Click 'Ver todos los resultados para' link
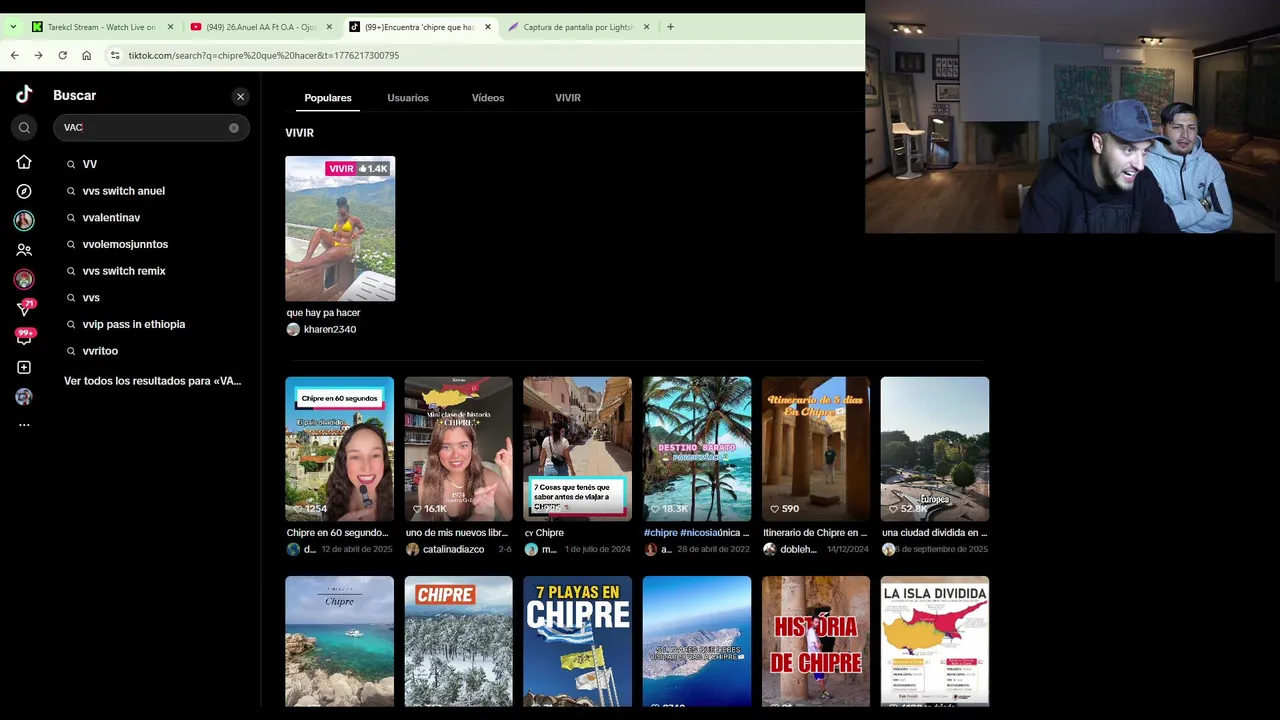The image size is (1280, 720). tap(153, 381)
